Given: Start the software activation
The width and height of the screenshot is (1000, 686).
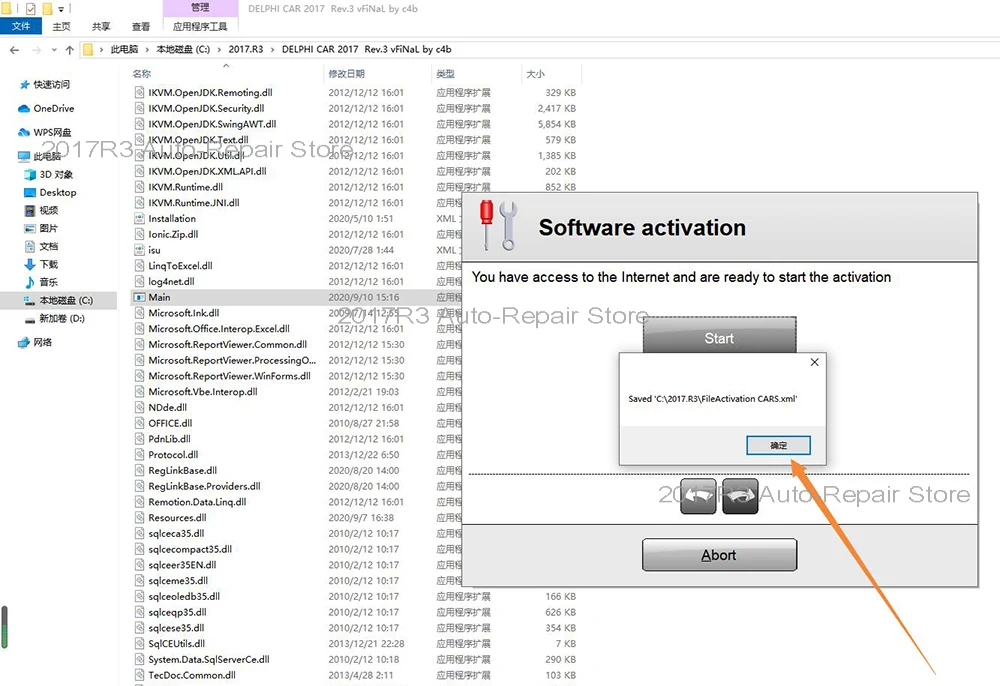Looking at the screenshot, I should pos(719,337).
